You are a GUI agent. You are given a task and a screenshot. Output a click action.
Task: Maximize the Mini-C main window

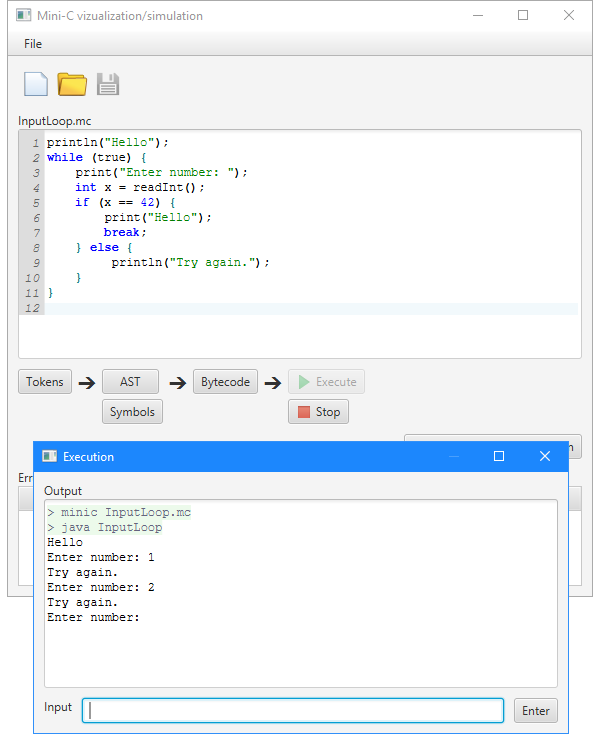click(523, 16)
